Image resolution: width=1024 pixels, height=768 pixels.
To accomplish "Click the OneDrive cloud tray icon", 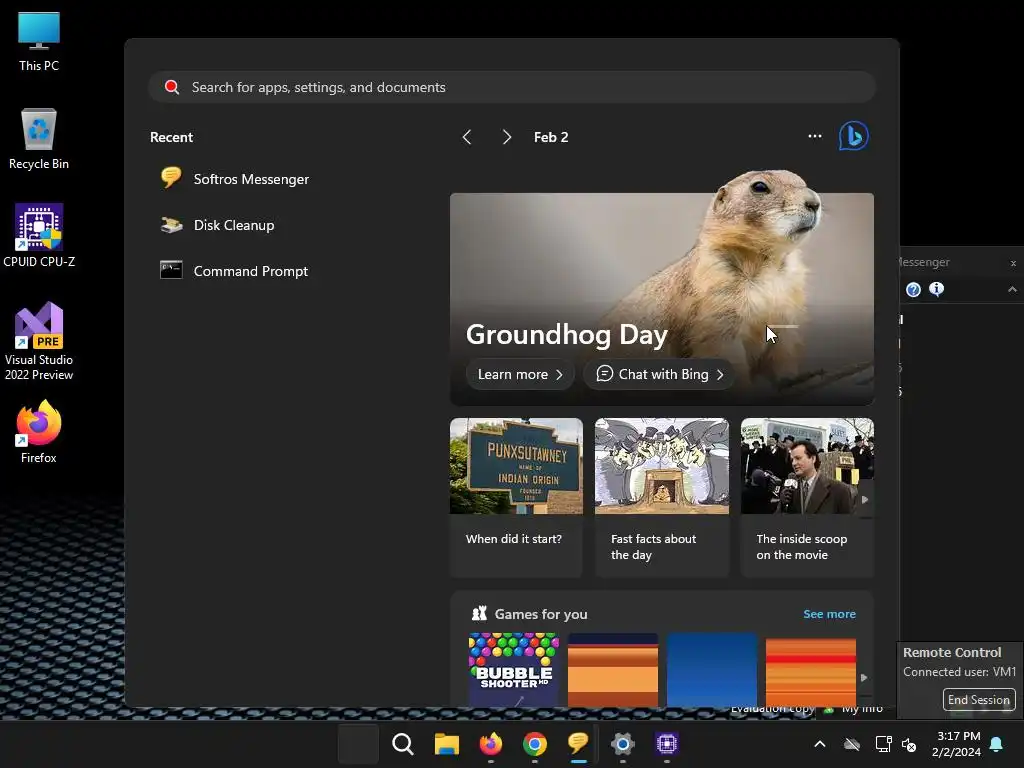I will (x=852, y=744).
